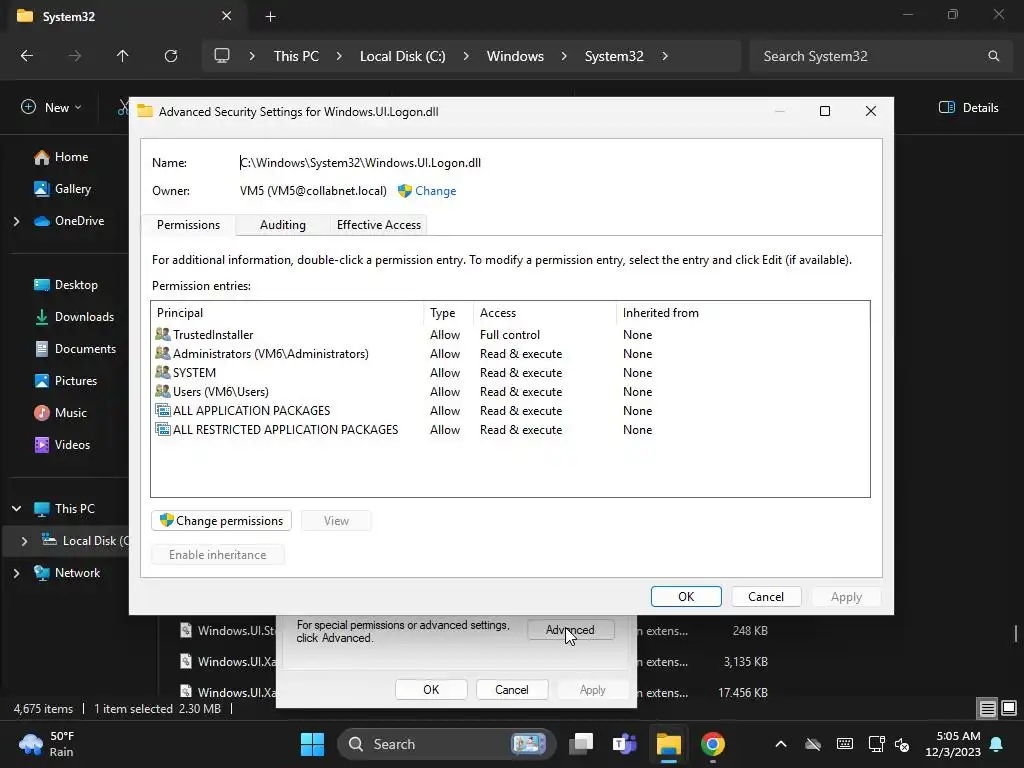Expand chevron after Local Disk (C:) in breadcrumb
The image size is (1024, 768).
(466, 56)
